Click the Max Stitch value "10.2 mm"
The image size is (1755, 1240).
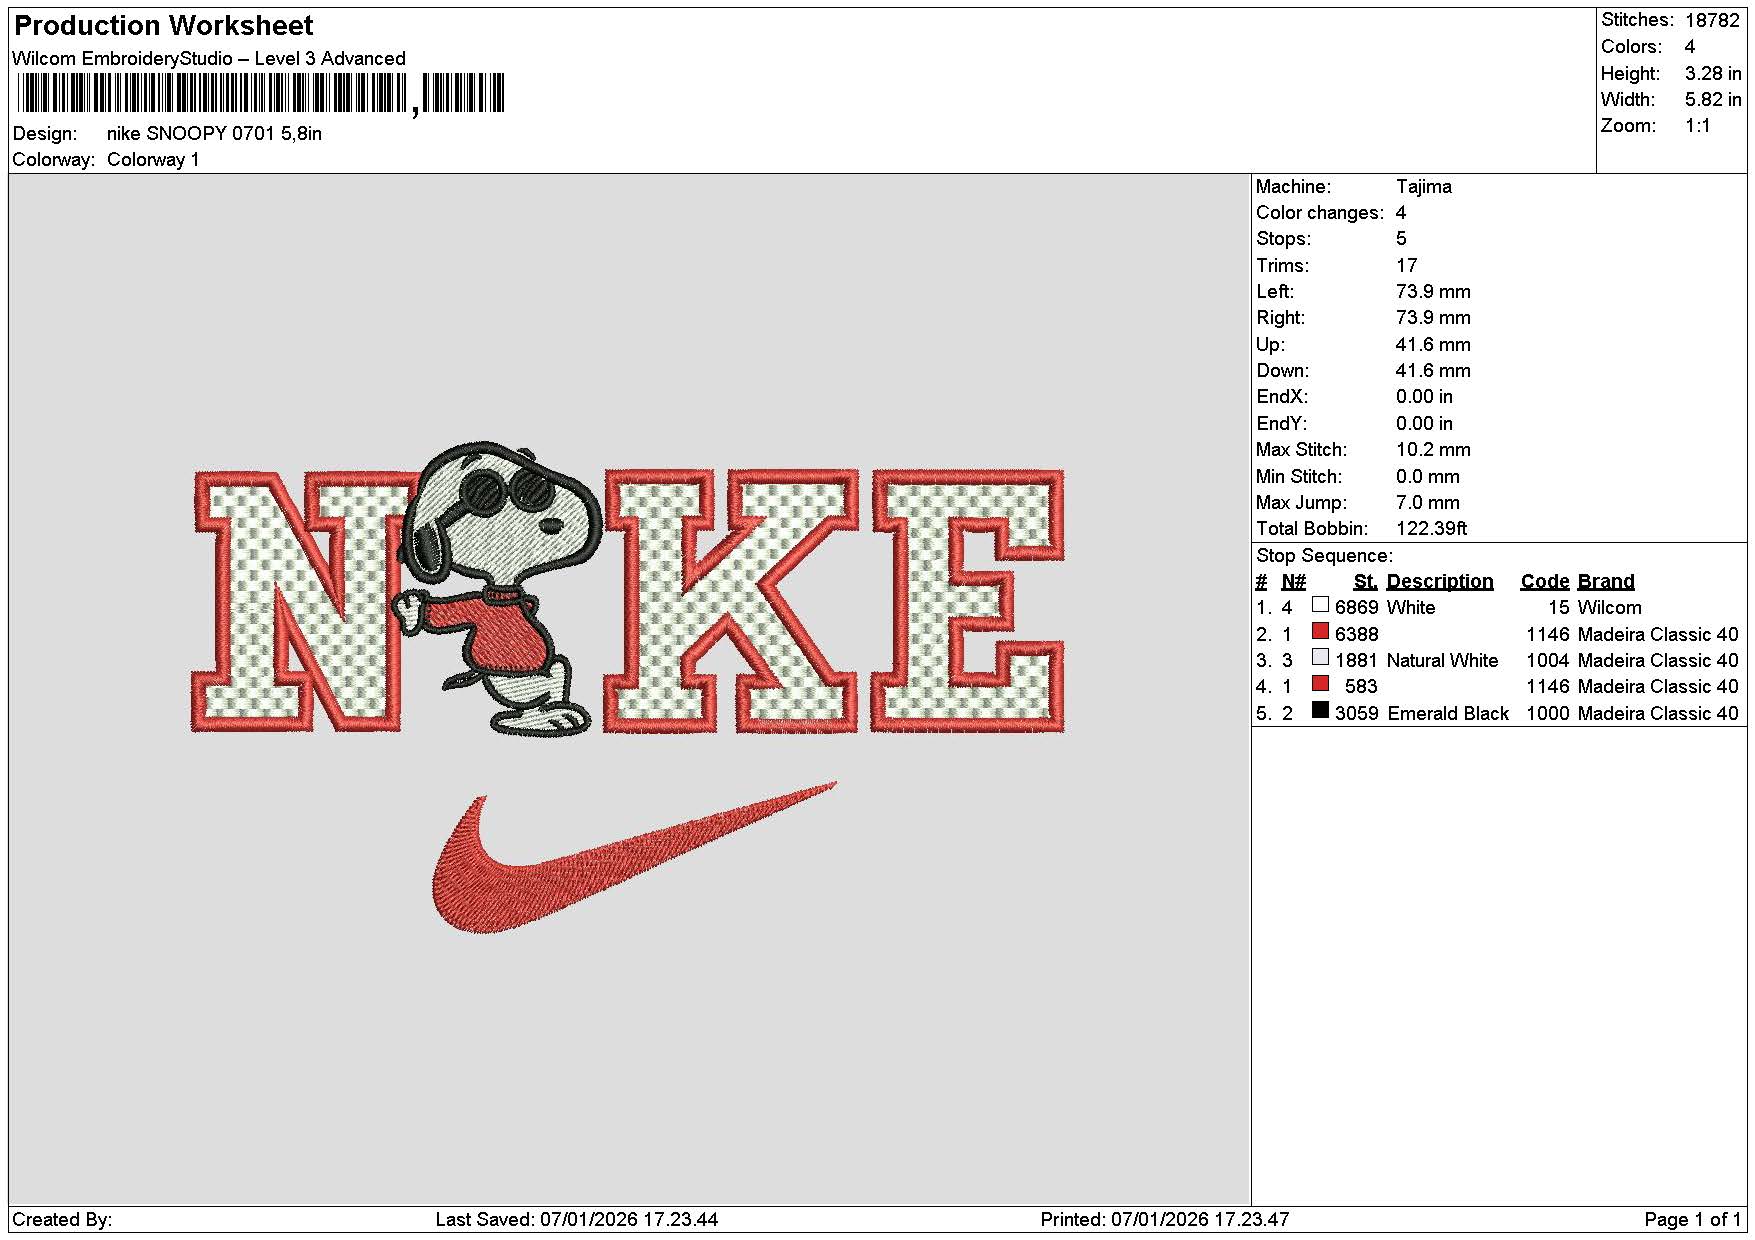1433,450
